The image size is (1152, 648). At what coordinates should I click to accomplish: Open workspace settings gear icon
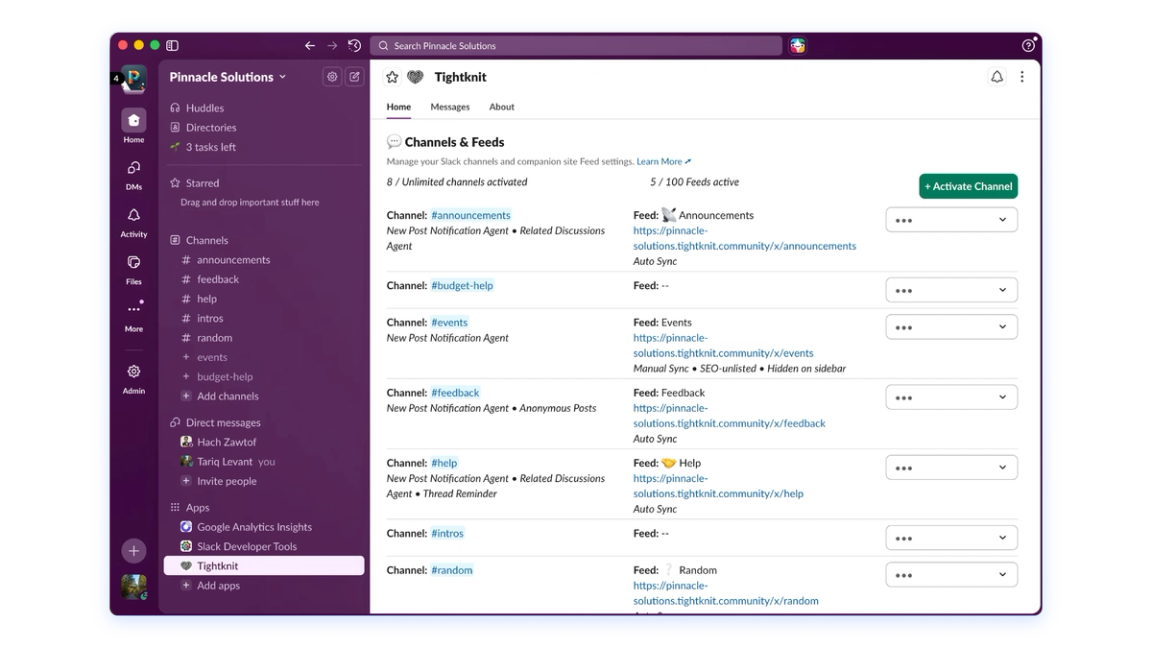[332, 76]
